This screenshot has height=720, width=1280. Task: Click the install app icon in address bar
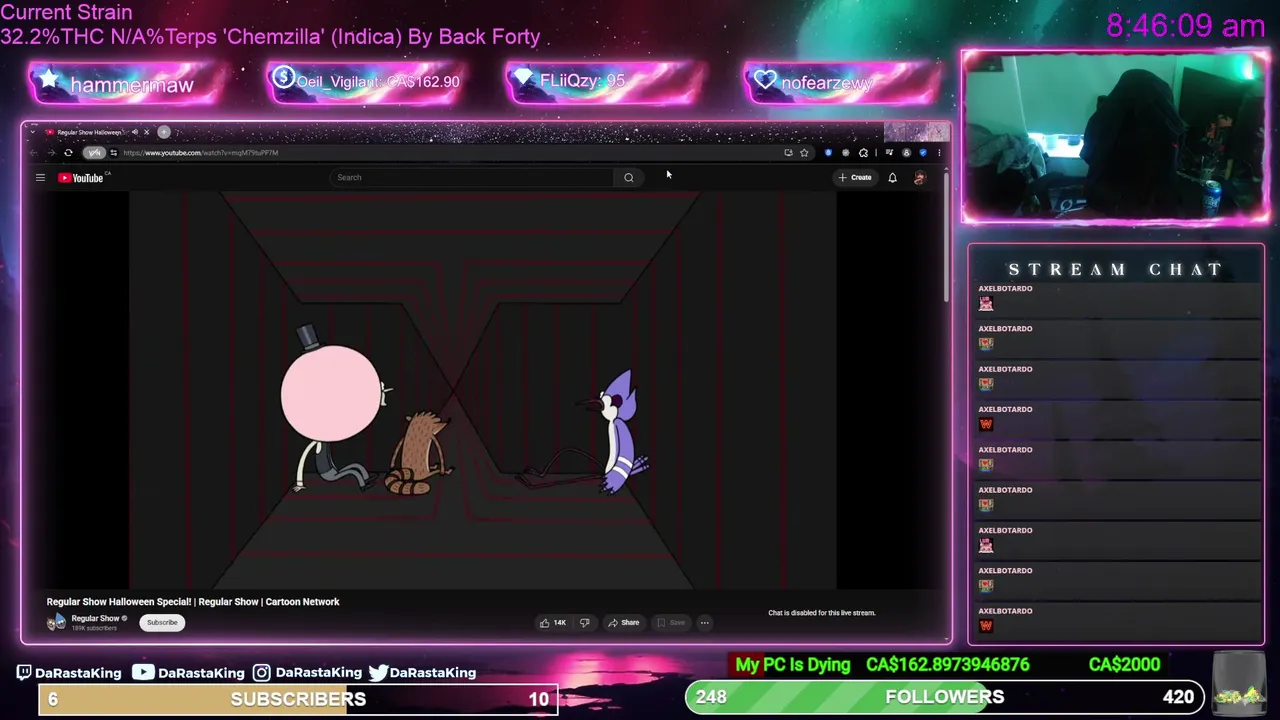(x=788, y=153)
